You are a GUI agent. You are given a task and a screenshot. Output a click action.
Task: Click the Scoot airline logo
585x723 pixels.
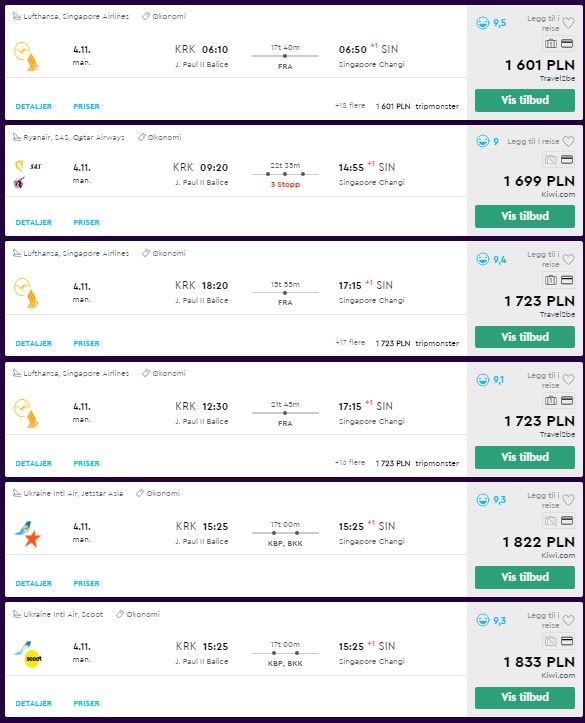pos(34,658)
